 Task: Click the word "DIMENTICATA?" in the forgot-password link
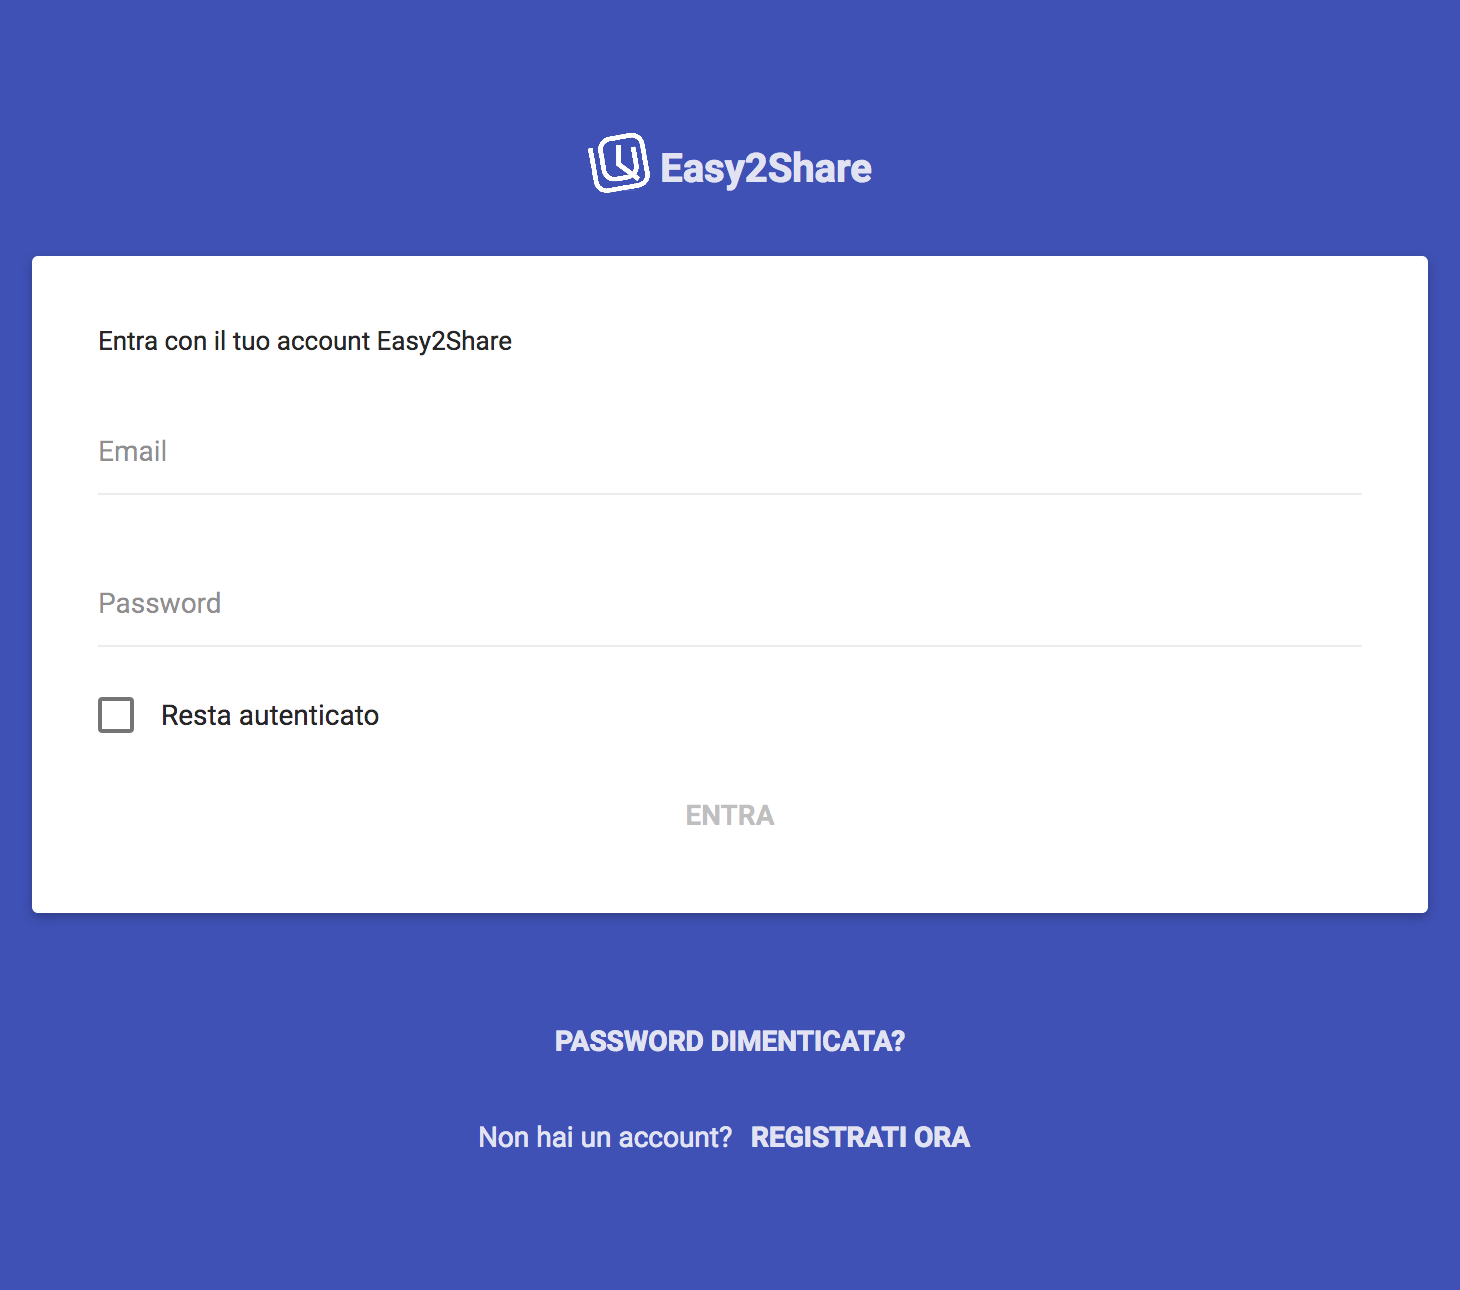pos(807,1041)
